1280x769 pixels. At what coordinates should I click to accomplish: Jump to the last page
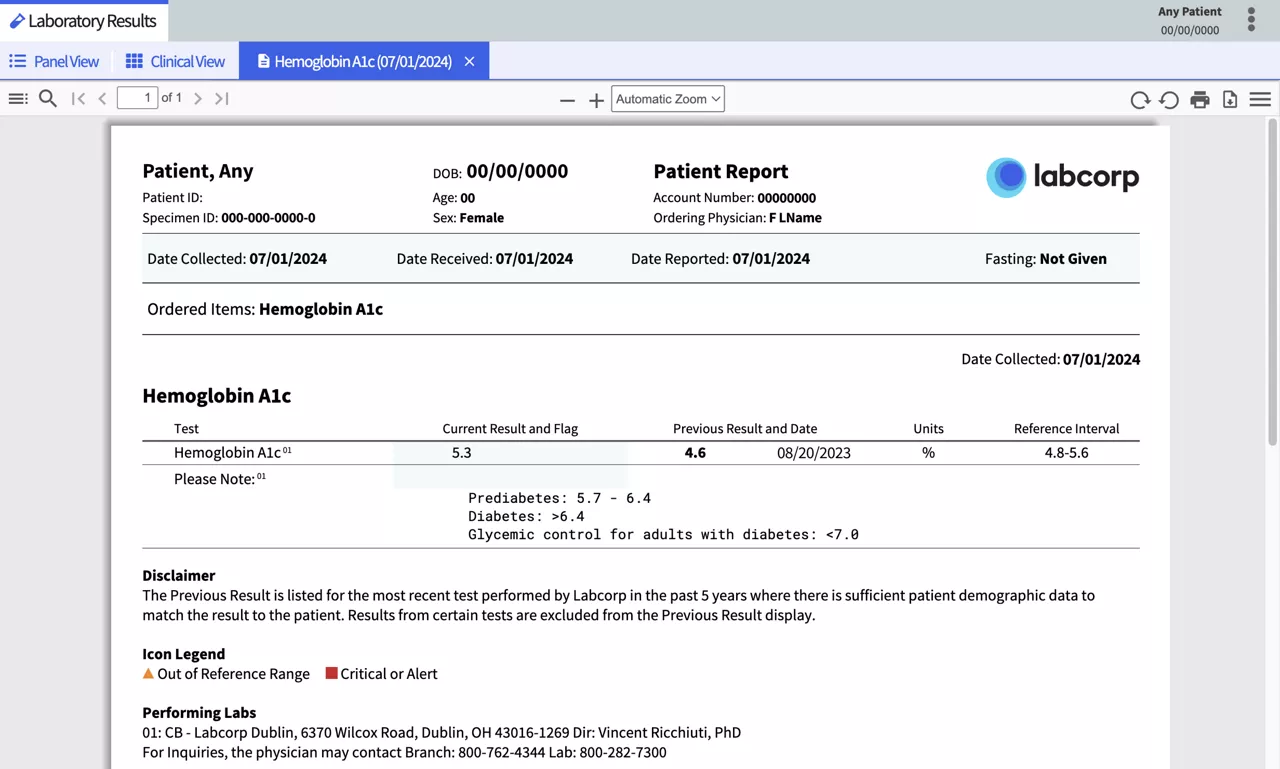click(221, 97)
